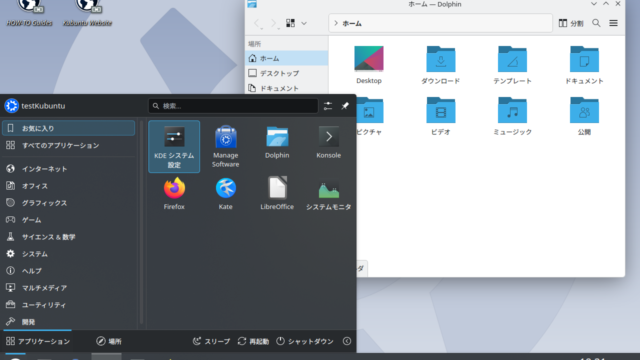Click the testKubuntu user avatar

pyautogui.click(x=11, y=106)
